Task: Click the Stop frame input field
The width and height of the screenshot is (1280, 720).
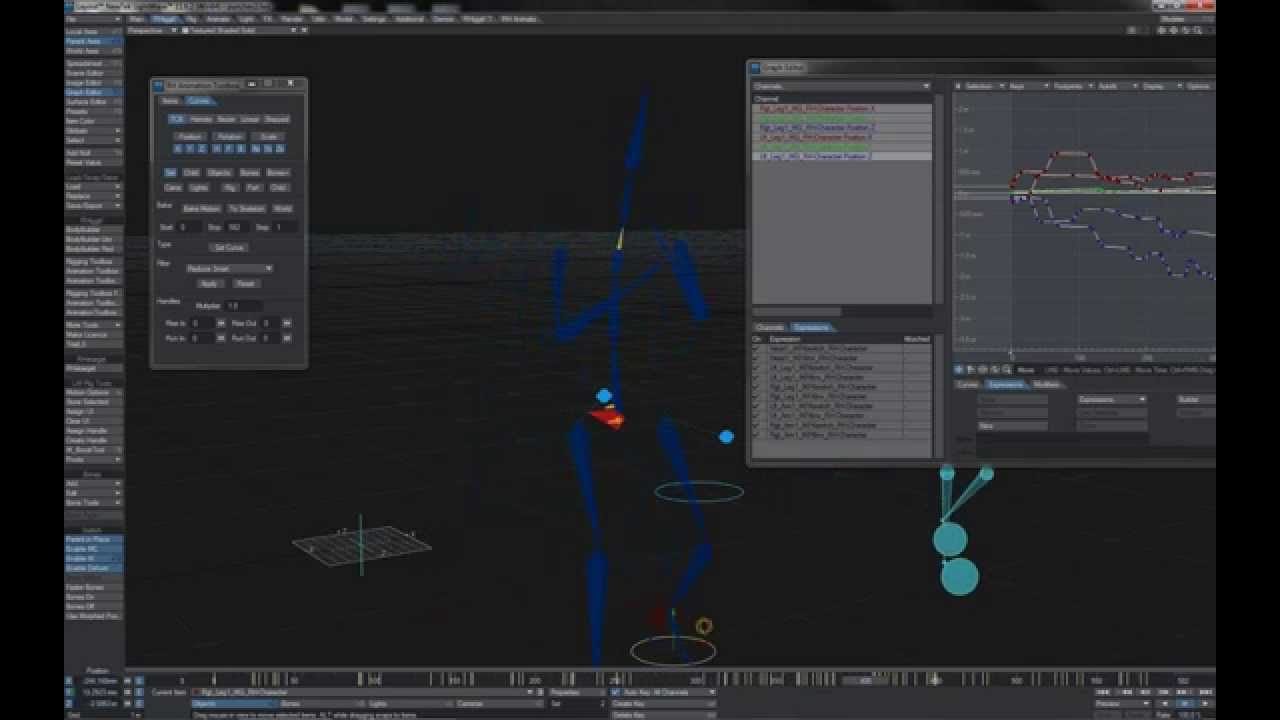Action: (236, 228)
